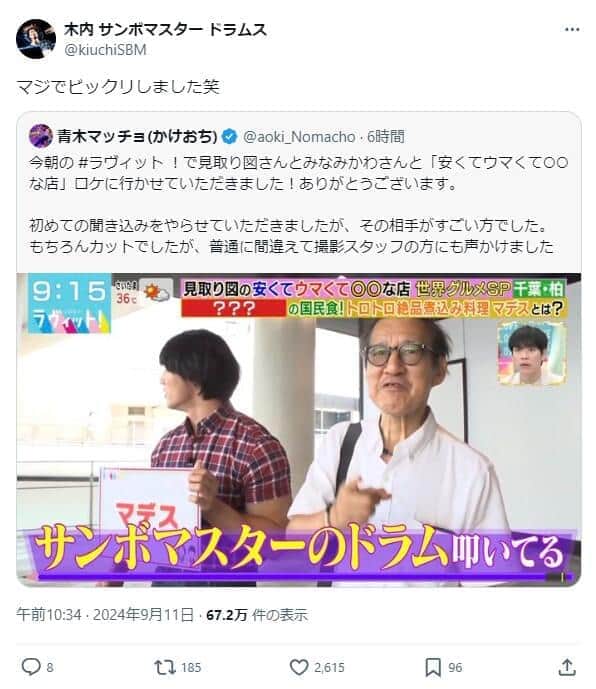Open 木内 profile avatar picture
This screenshot has height=689, width=596.
36,39
